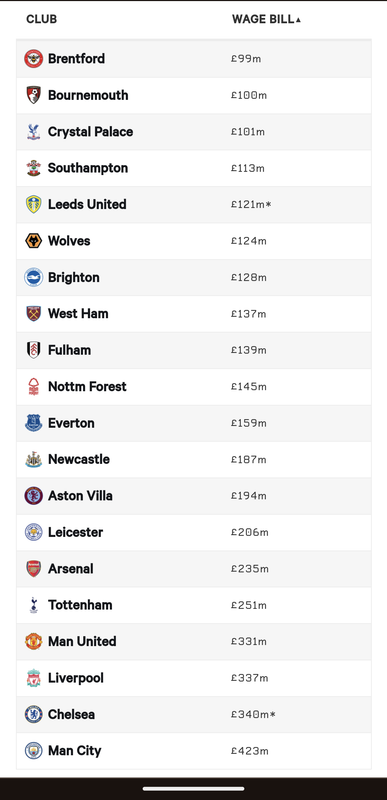The width and height of the screenshot is (387, 800).
Task: Click Man United's £331m wage figure
Action: pyautogui.click(x=249, y=641)
